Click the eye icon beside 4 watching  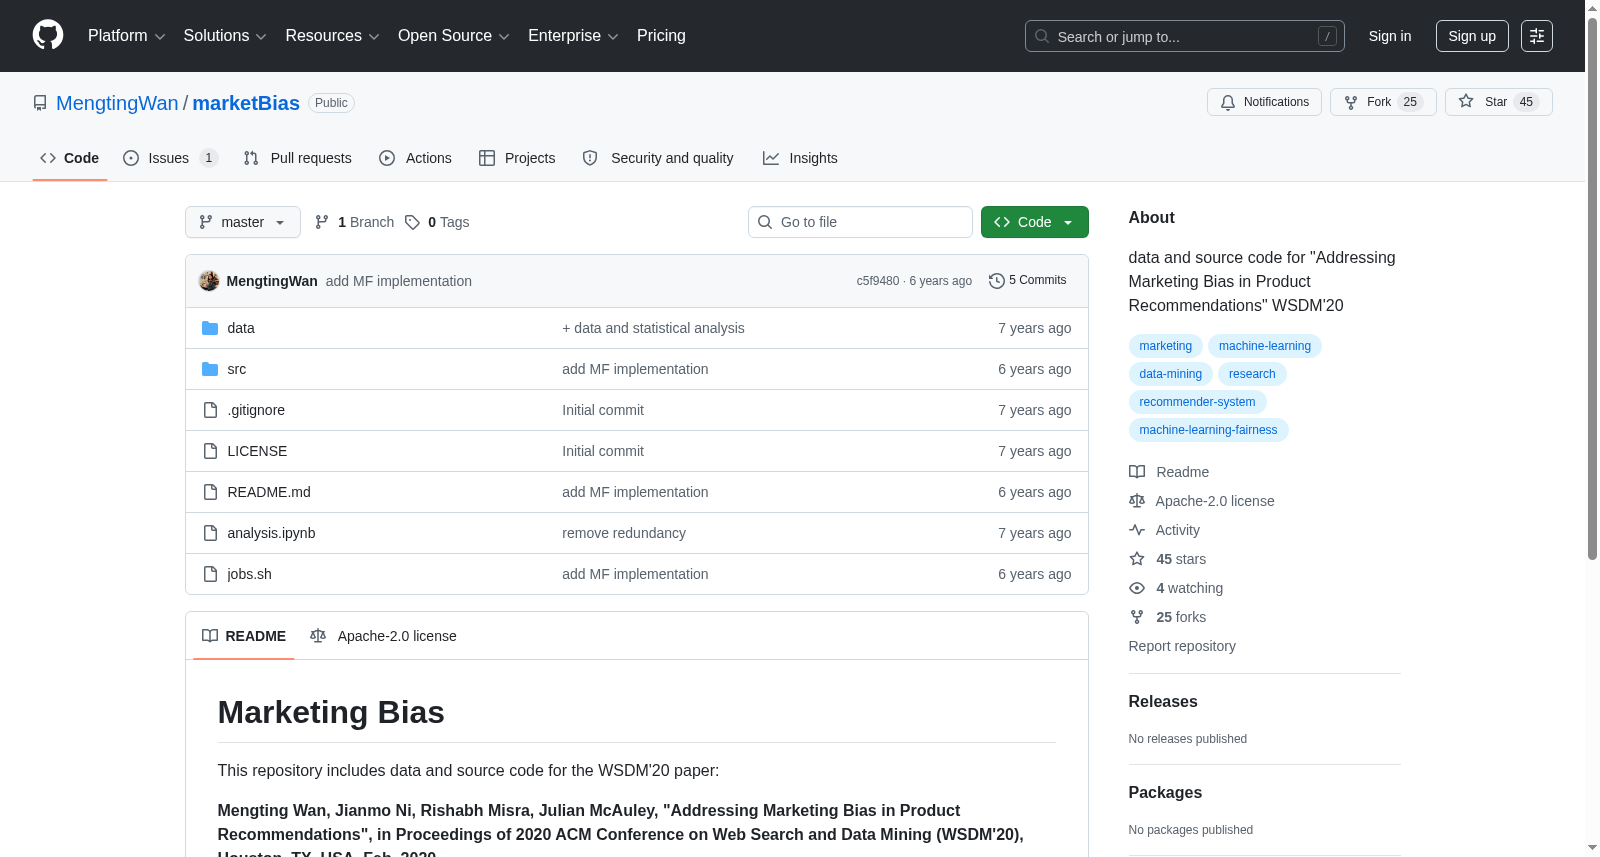pyautogui.click(x=1137, y=588)
